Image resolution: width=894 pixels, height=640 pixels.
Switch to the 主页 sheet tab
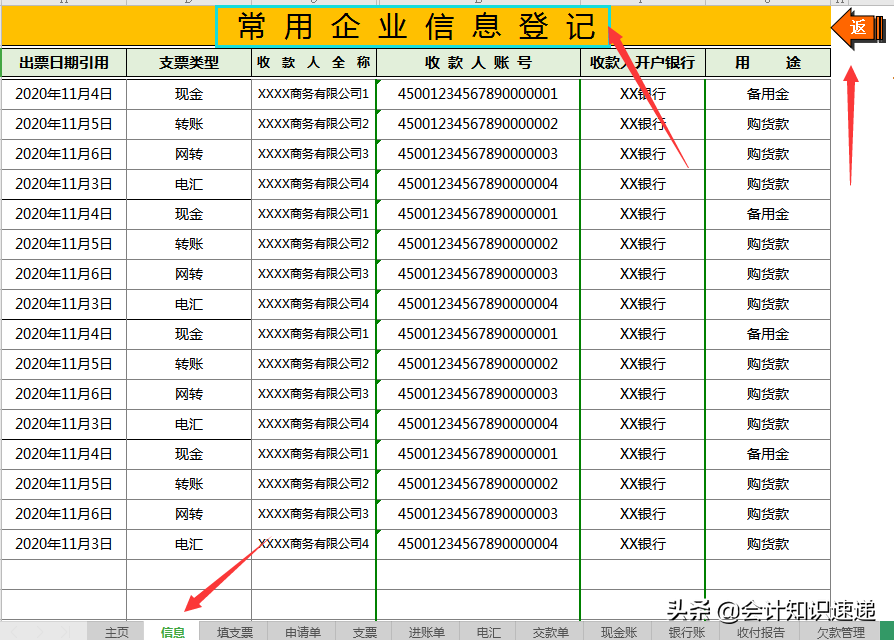[x=115, y=631]
